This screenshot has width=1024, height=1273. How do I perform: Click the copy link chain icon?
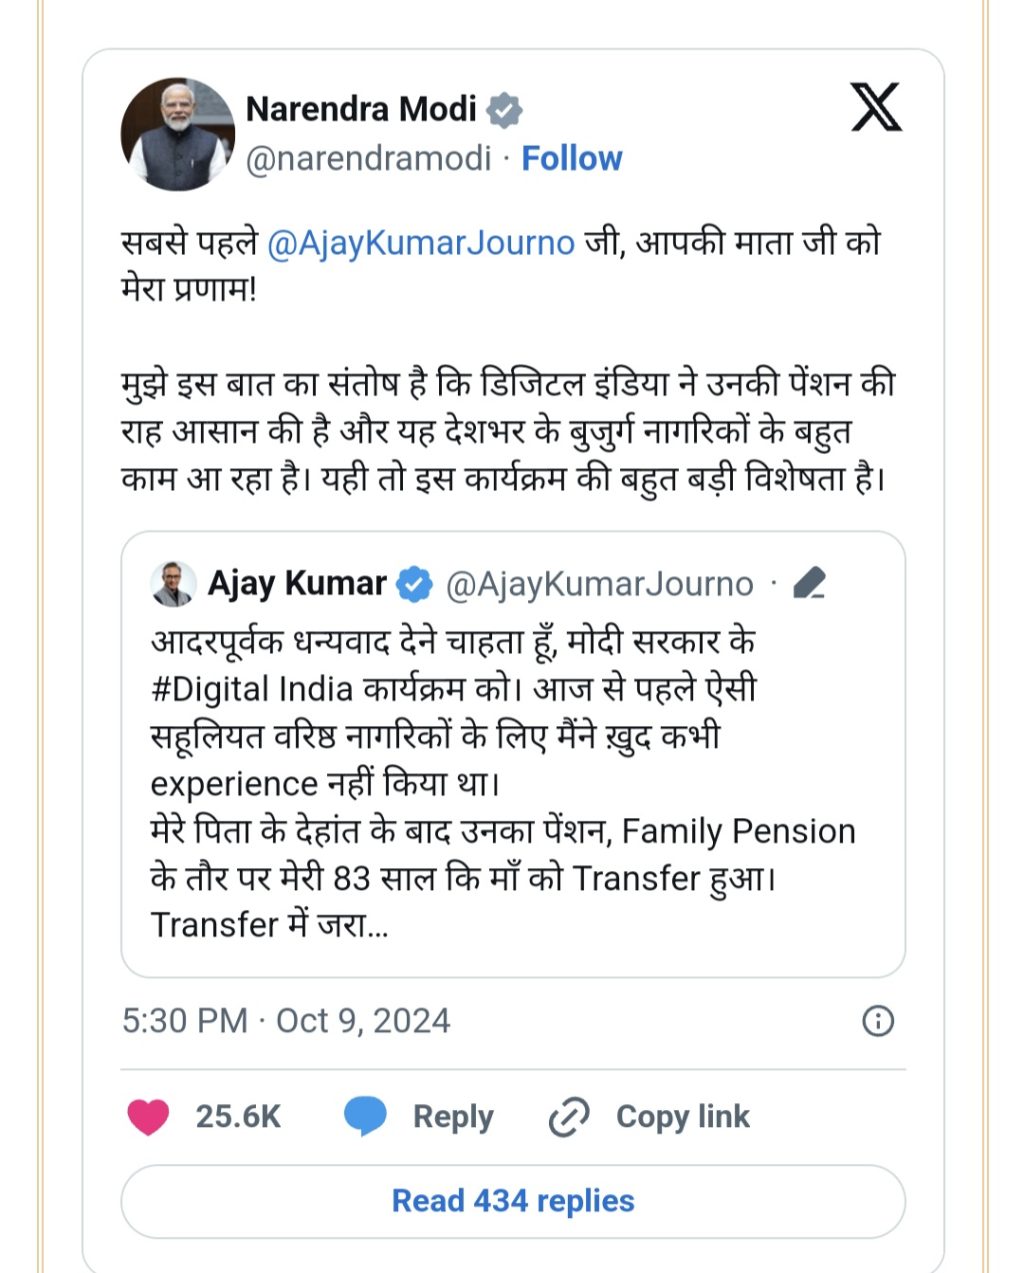coord(569,1117)
